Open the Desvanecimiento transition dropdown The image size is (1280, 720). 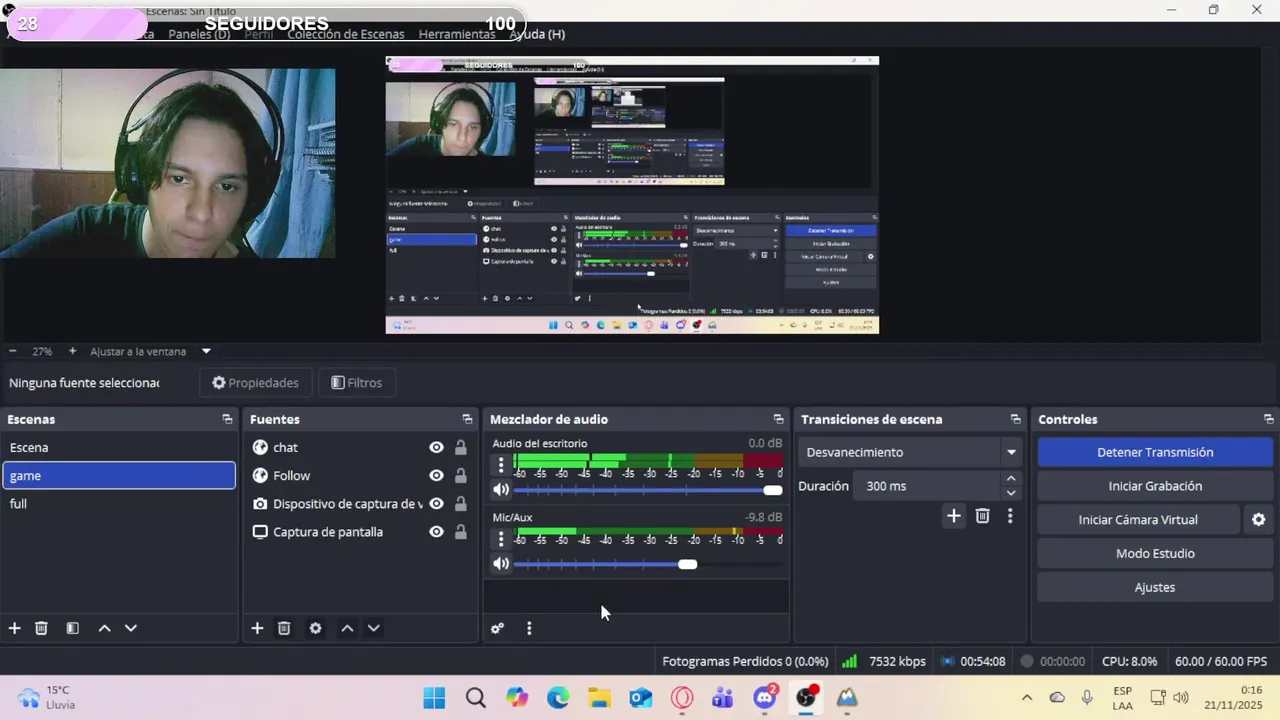[x=910, y=452]
